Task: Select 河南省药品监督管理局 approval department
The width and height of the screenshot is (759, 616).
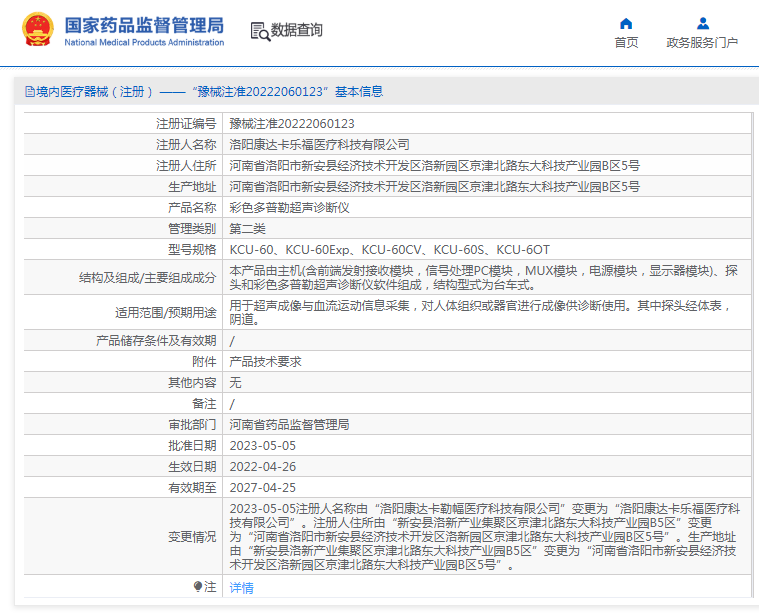Action: [289, 425]
